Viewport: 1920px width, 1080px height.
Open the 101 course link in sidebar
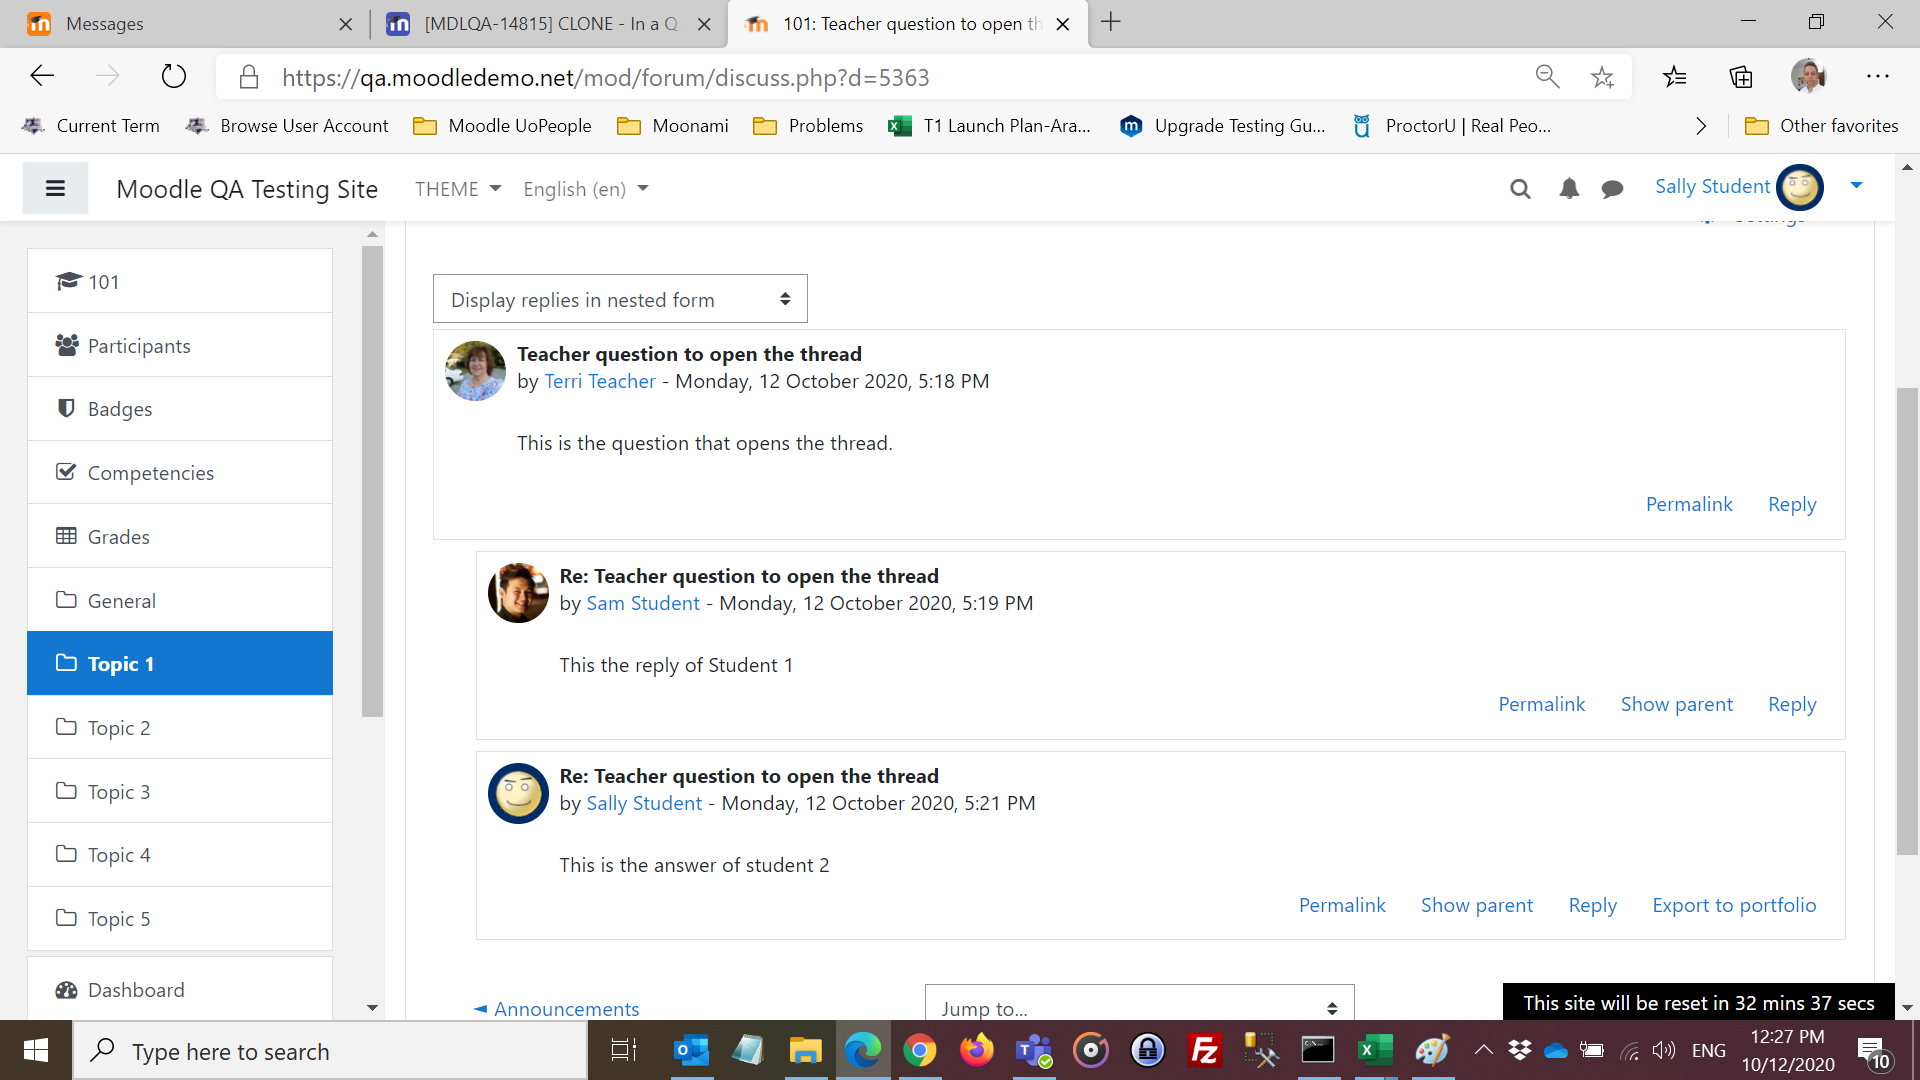coord(180,281)
